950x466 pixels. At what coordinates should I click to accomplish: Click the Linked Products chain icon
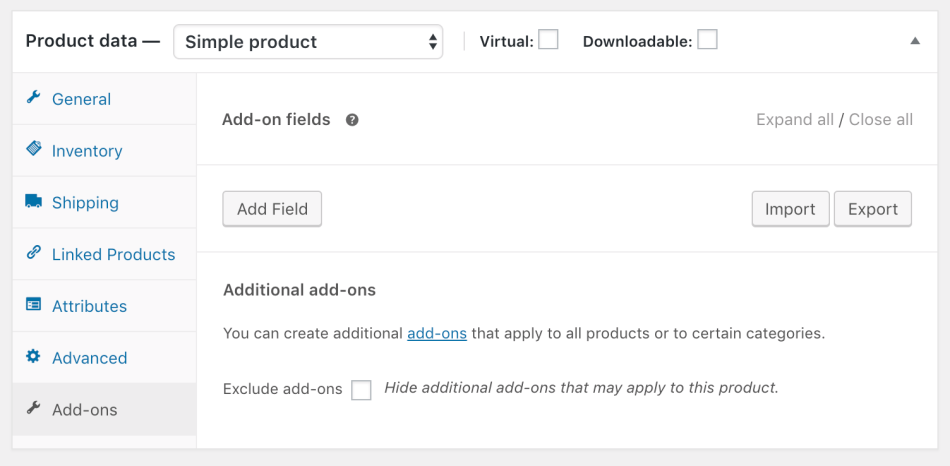[33, 253]
